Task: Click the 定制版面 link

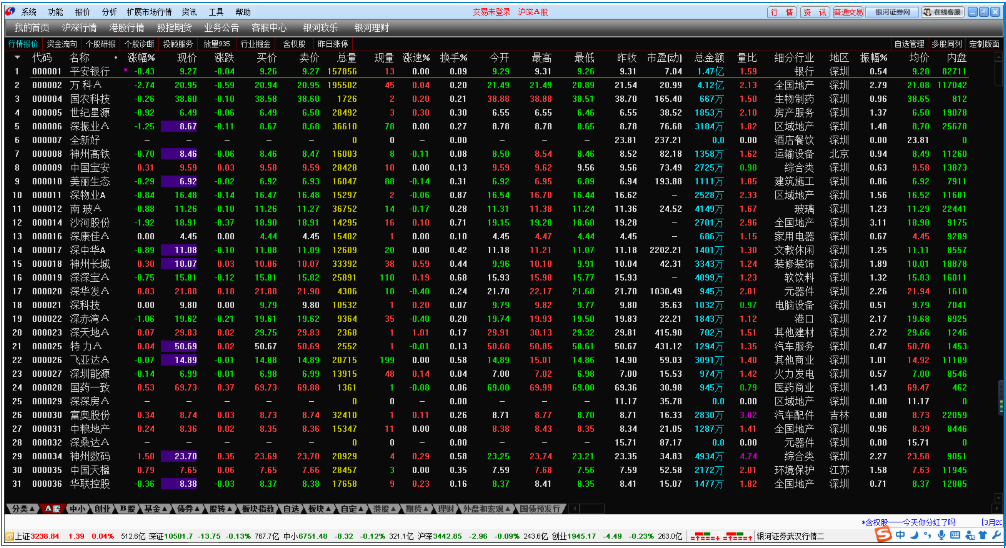Action: click(x=983, y=44)
